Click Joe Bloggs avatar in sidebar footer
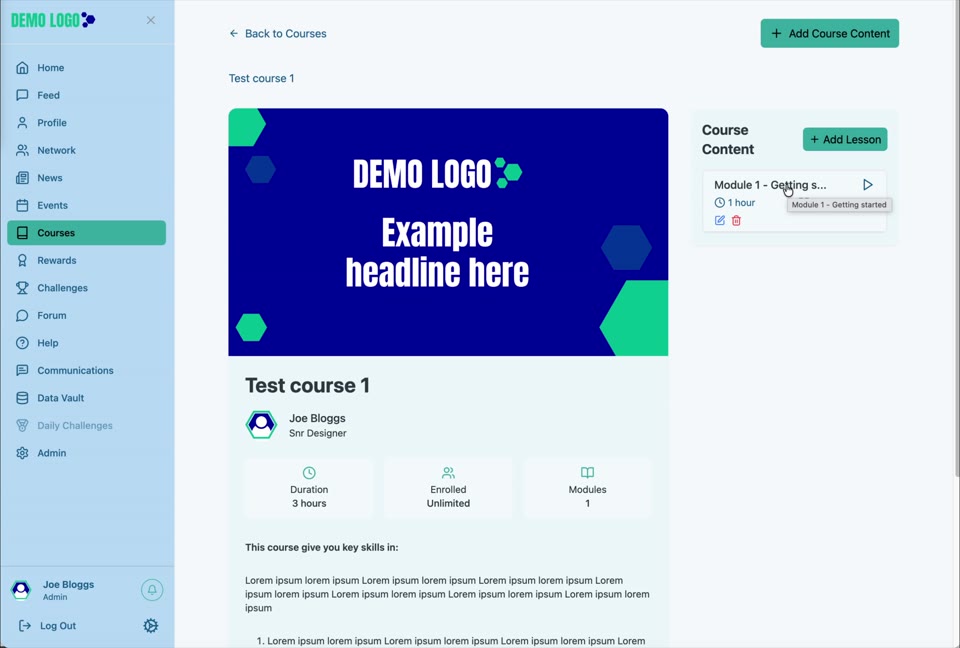Image resolution: width=960 pixels, height=648 pixels. (21, 590)
